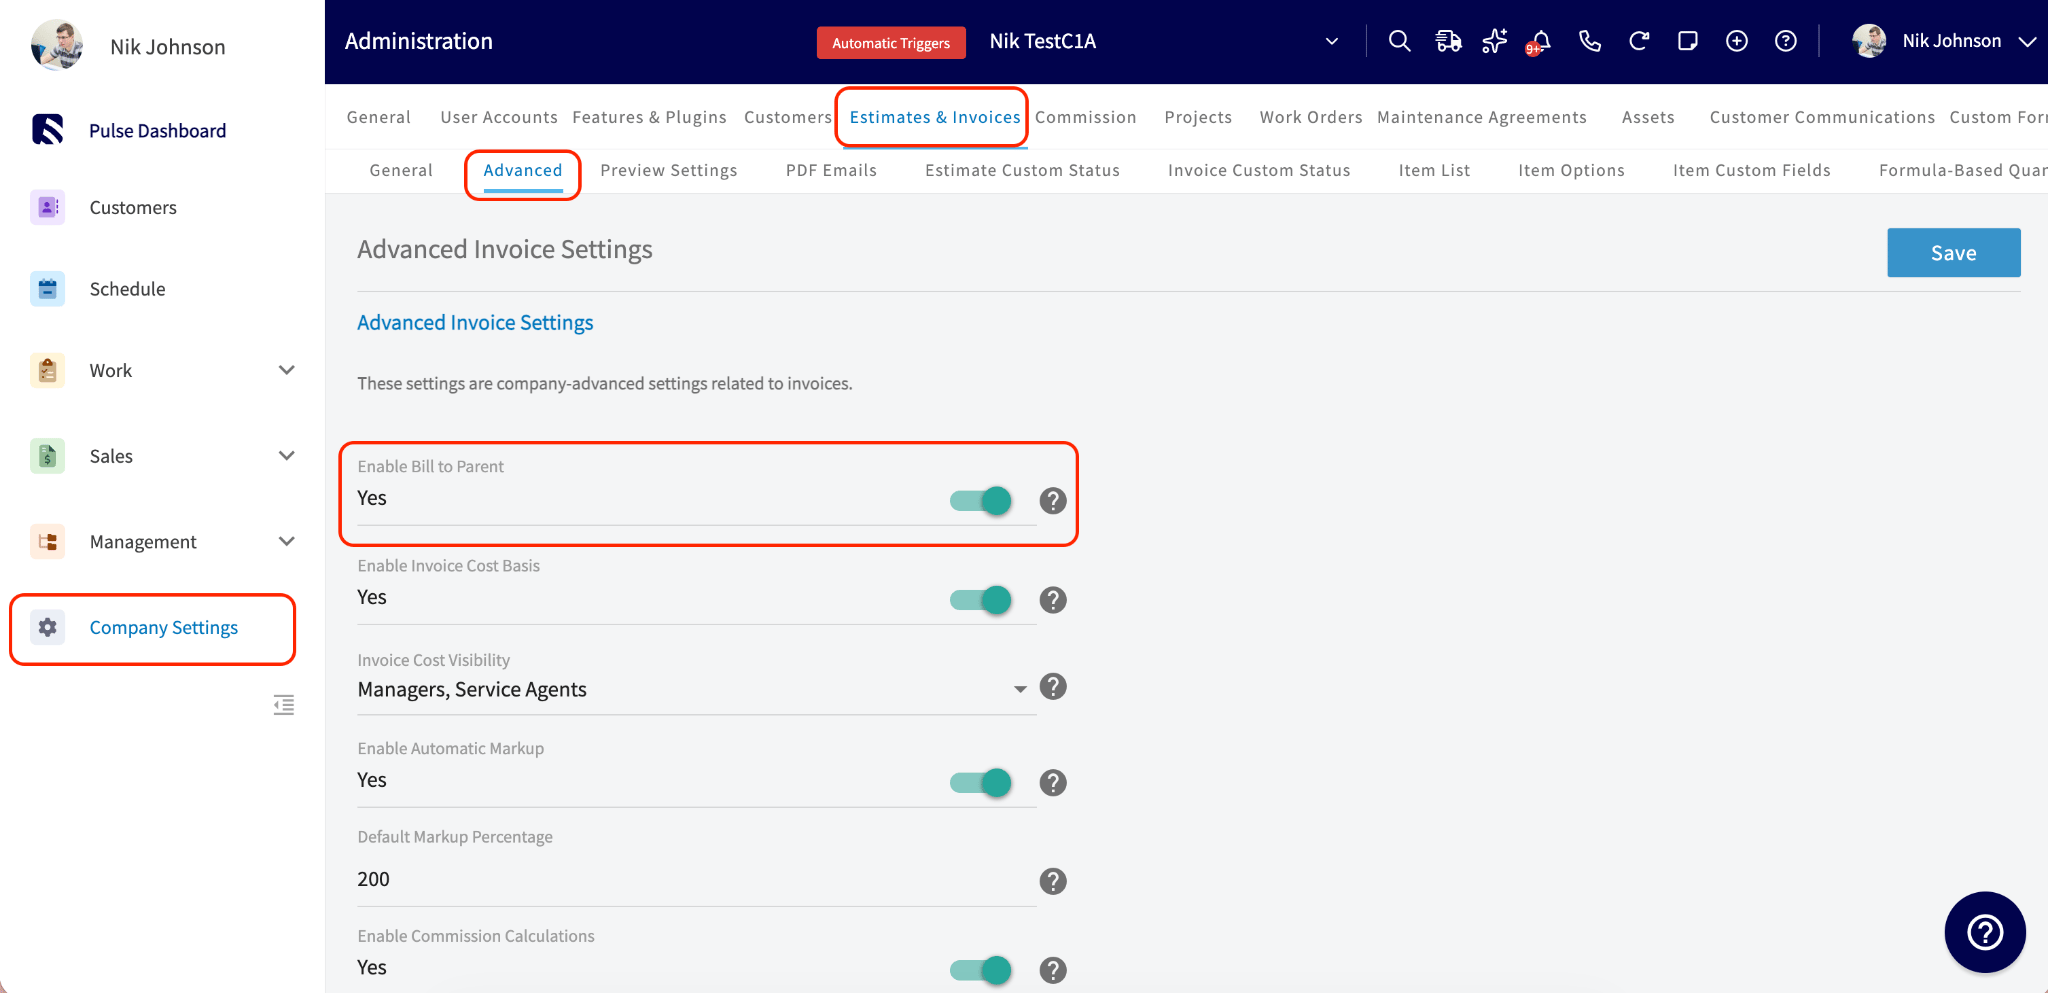Click the Sales invoice icon
Viewport: 2048px width, 993px height.
coord(48,456)
